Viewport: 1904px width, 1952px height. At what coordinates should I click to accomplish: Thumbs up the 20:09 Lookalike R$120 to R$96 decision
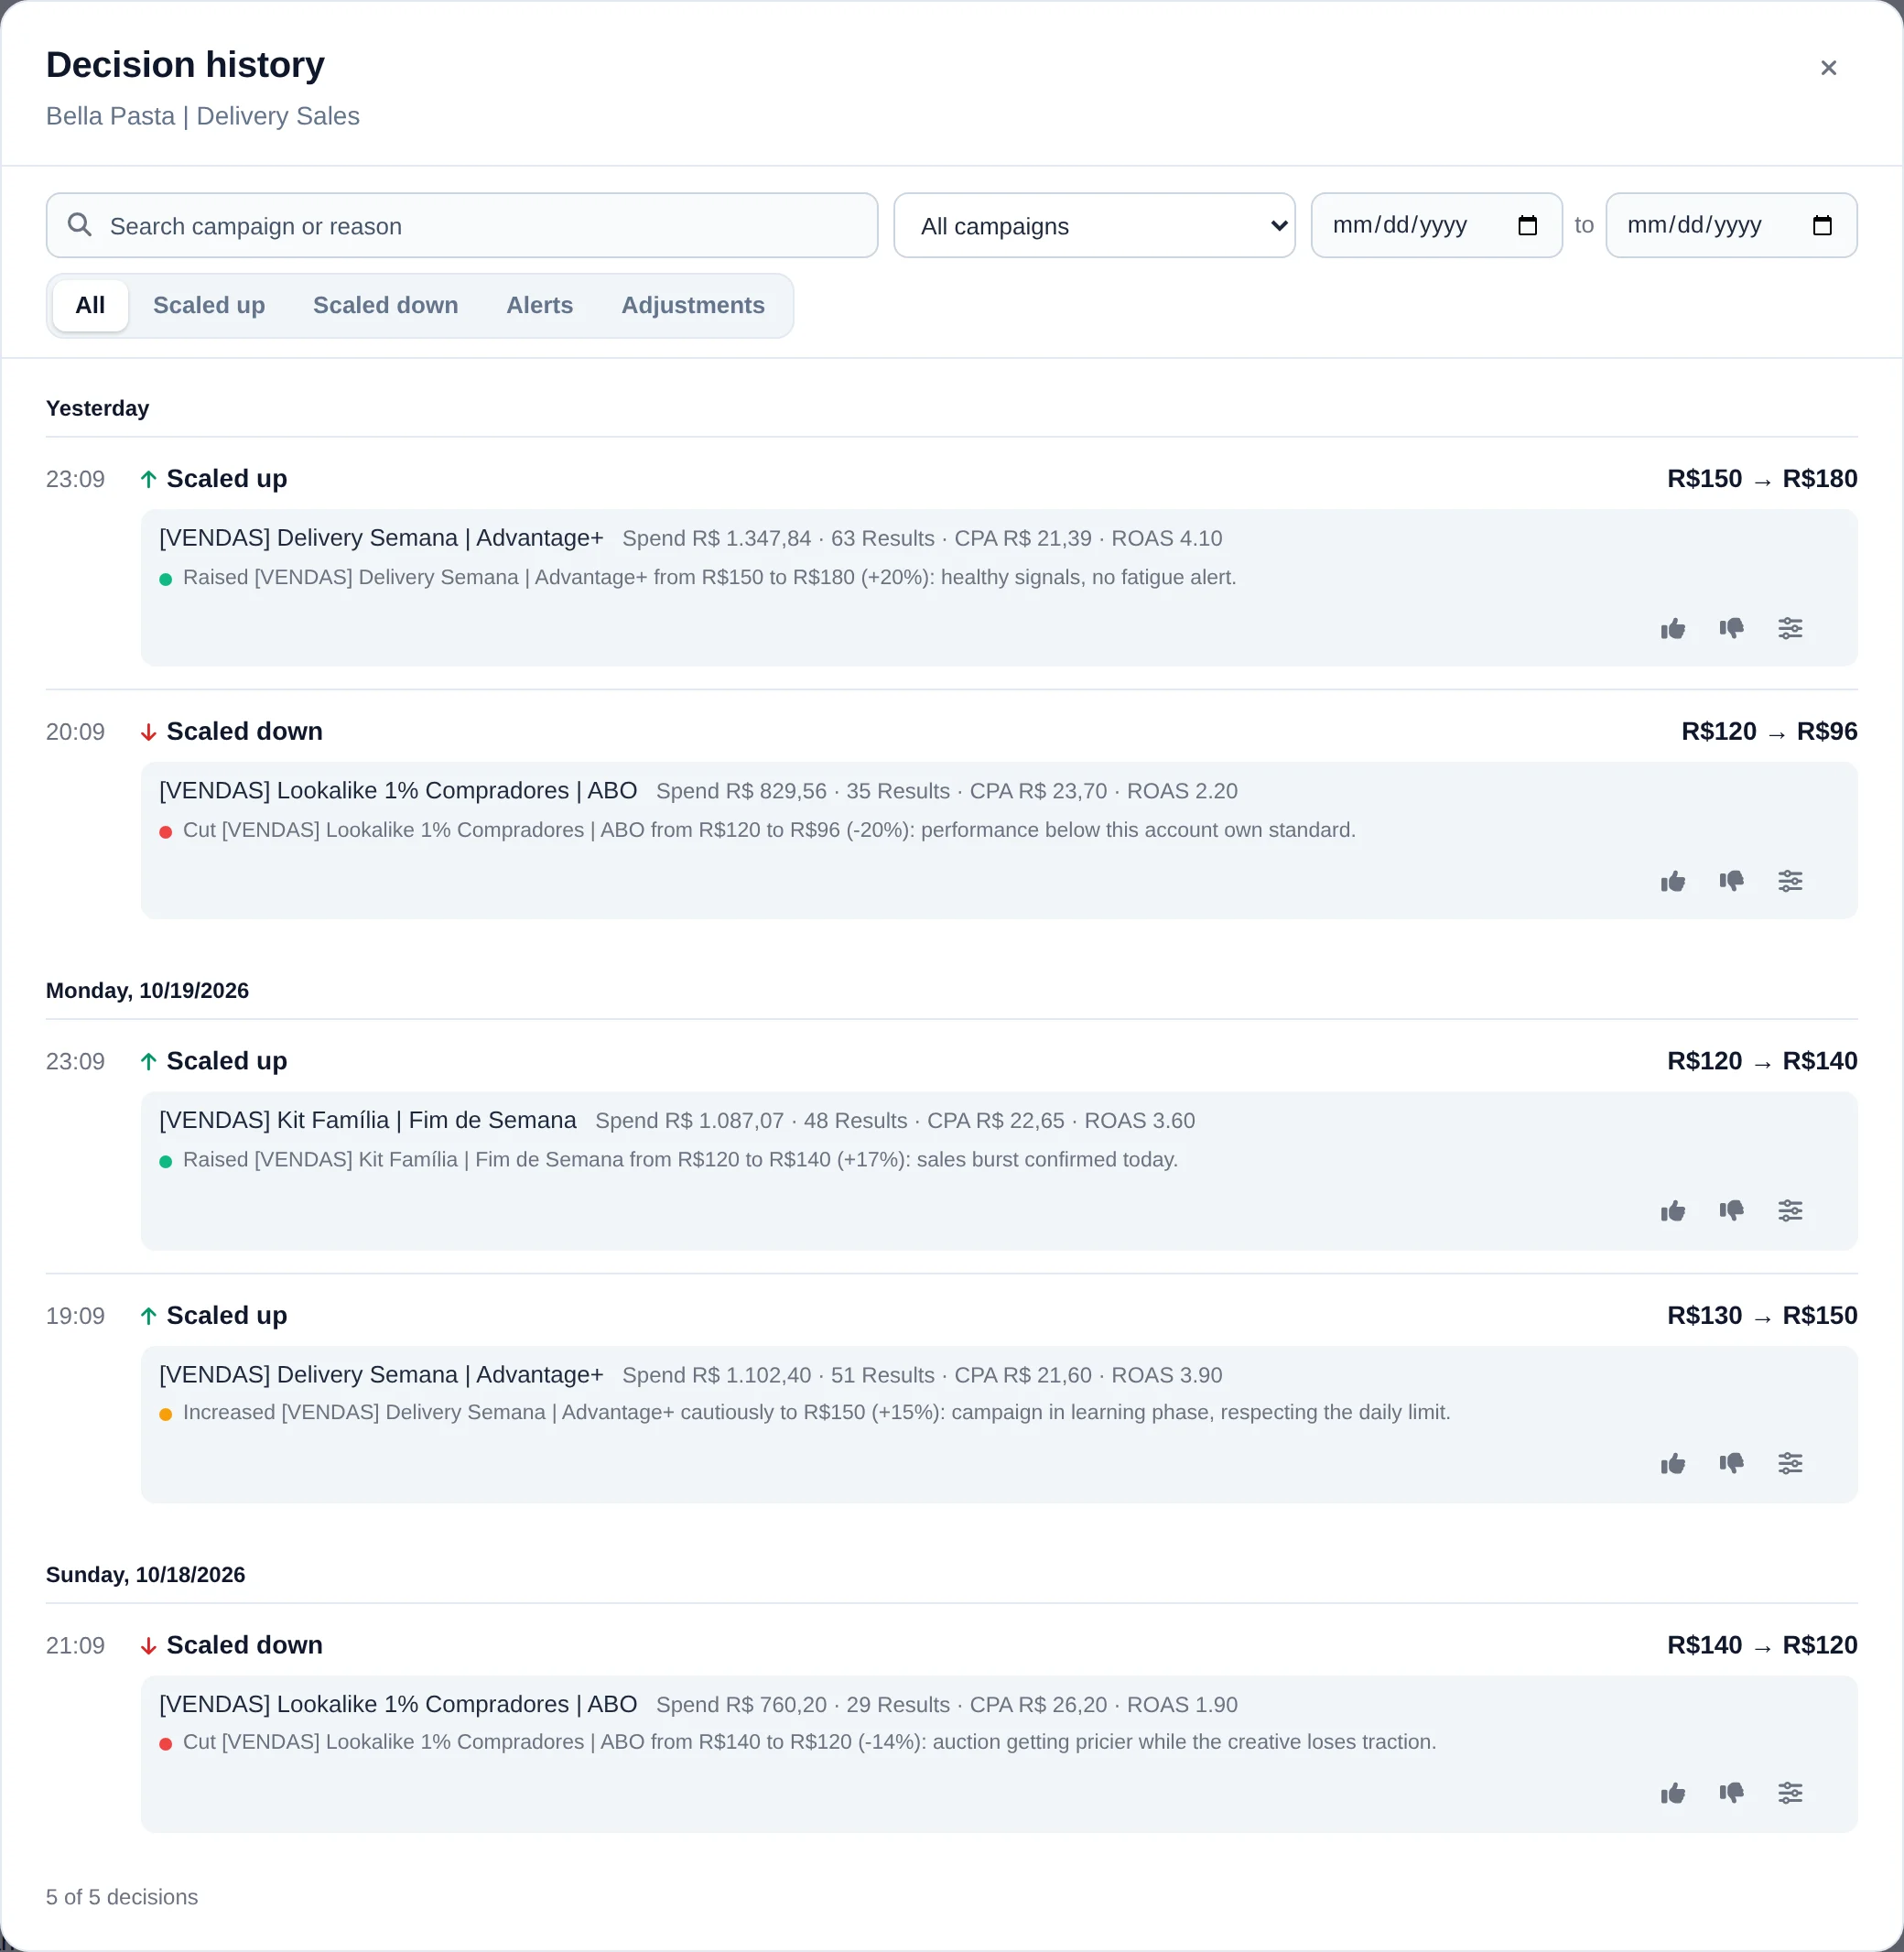1673,881
